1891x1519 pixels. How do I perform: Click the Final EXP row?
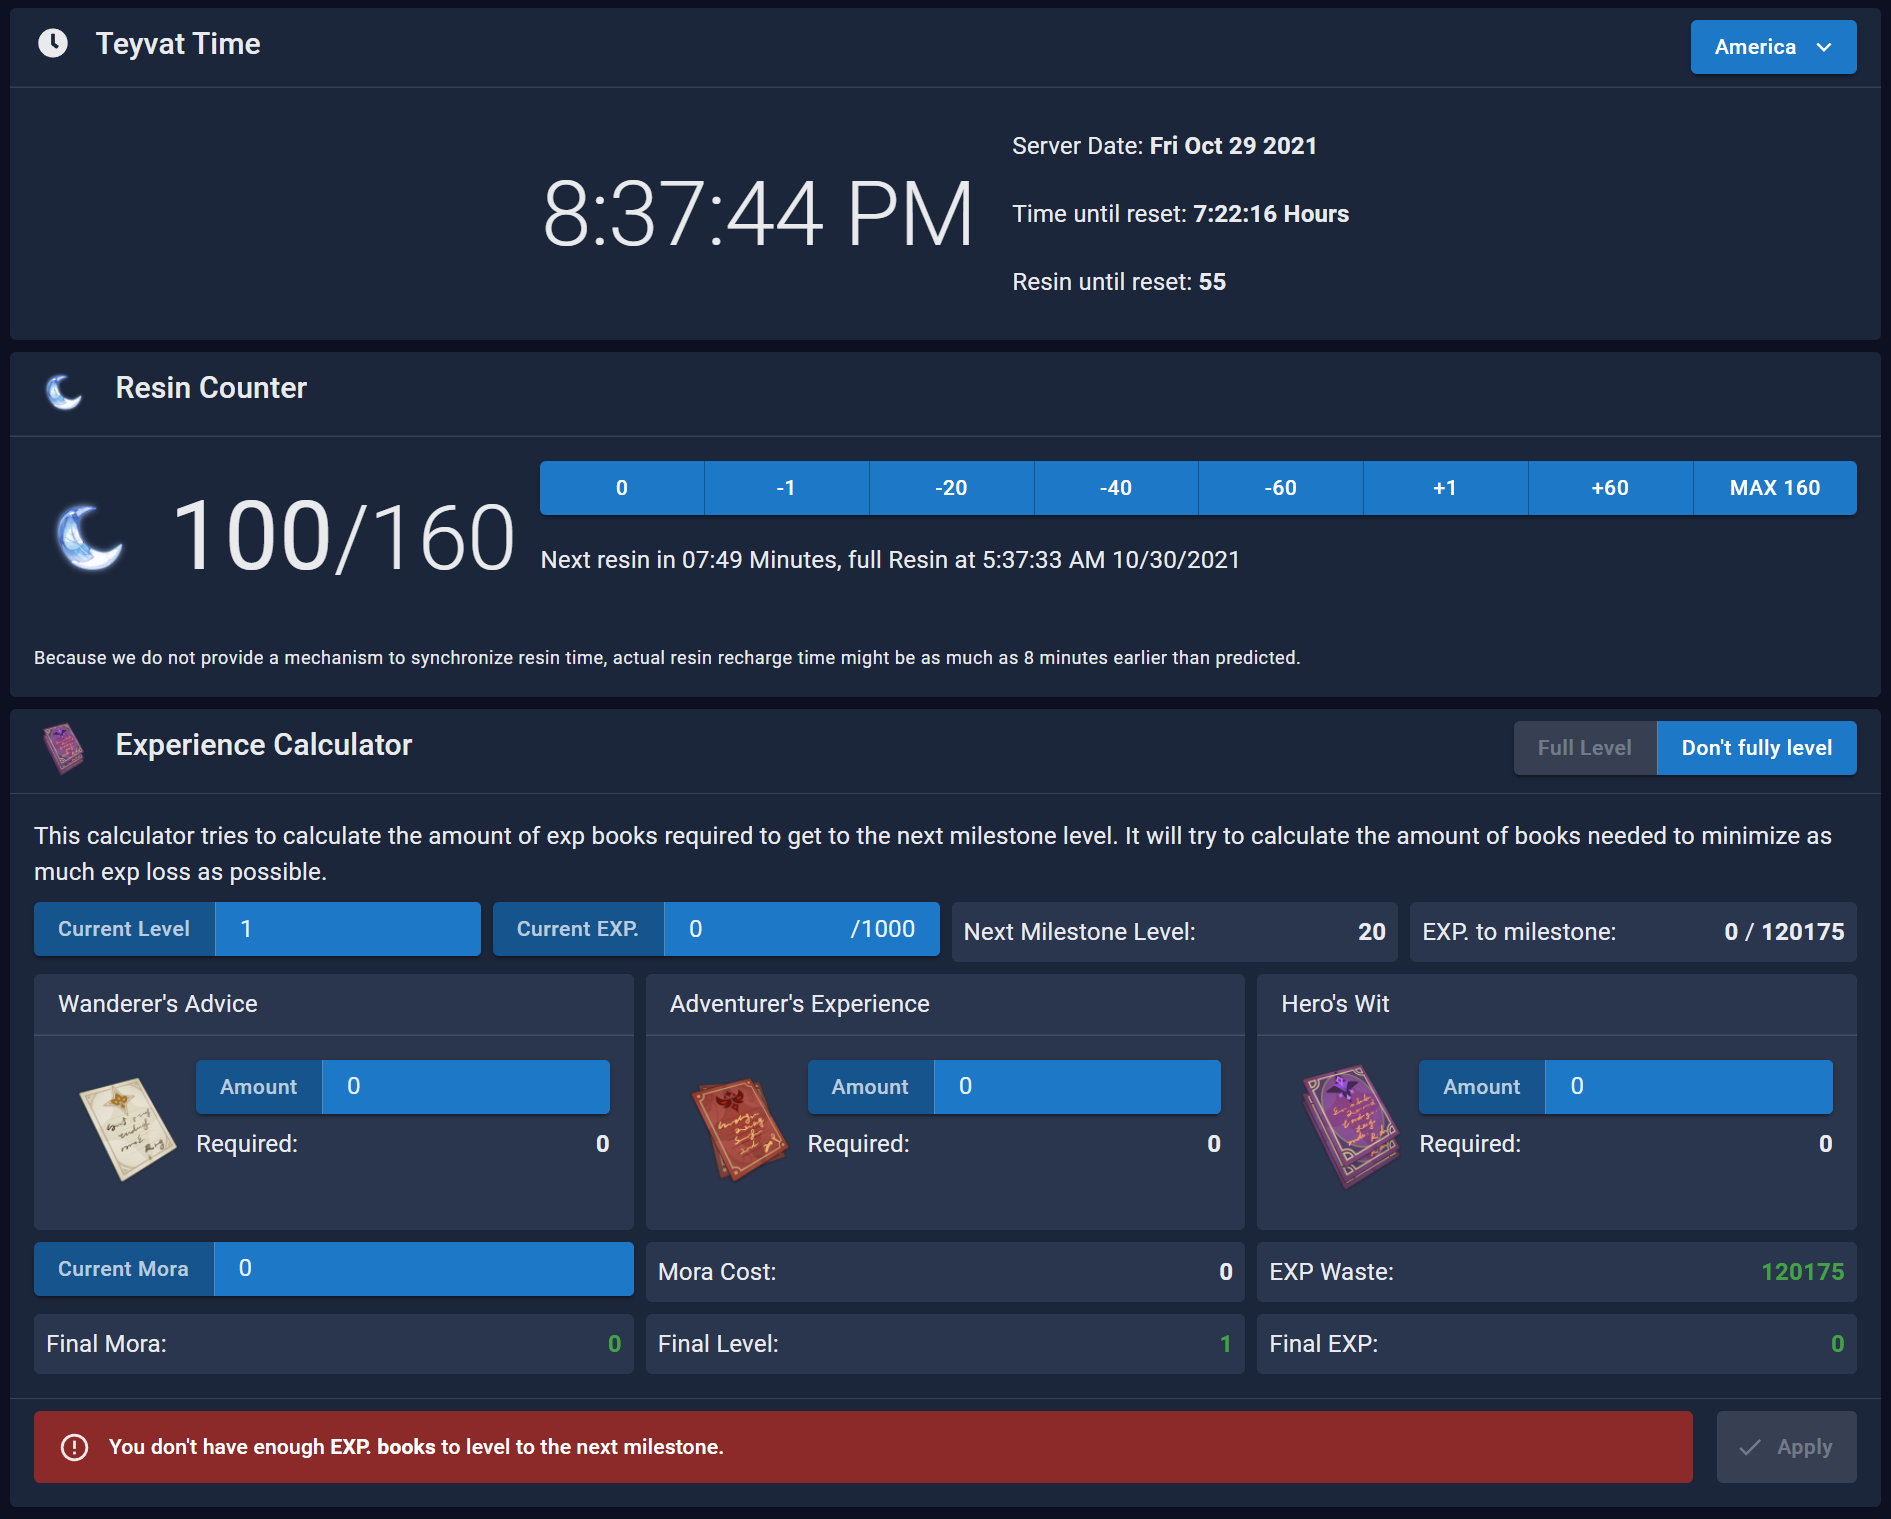(1557, 1344)
